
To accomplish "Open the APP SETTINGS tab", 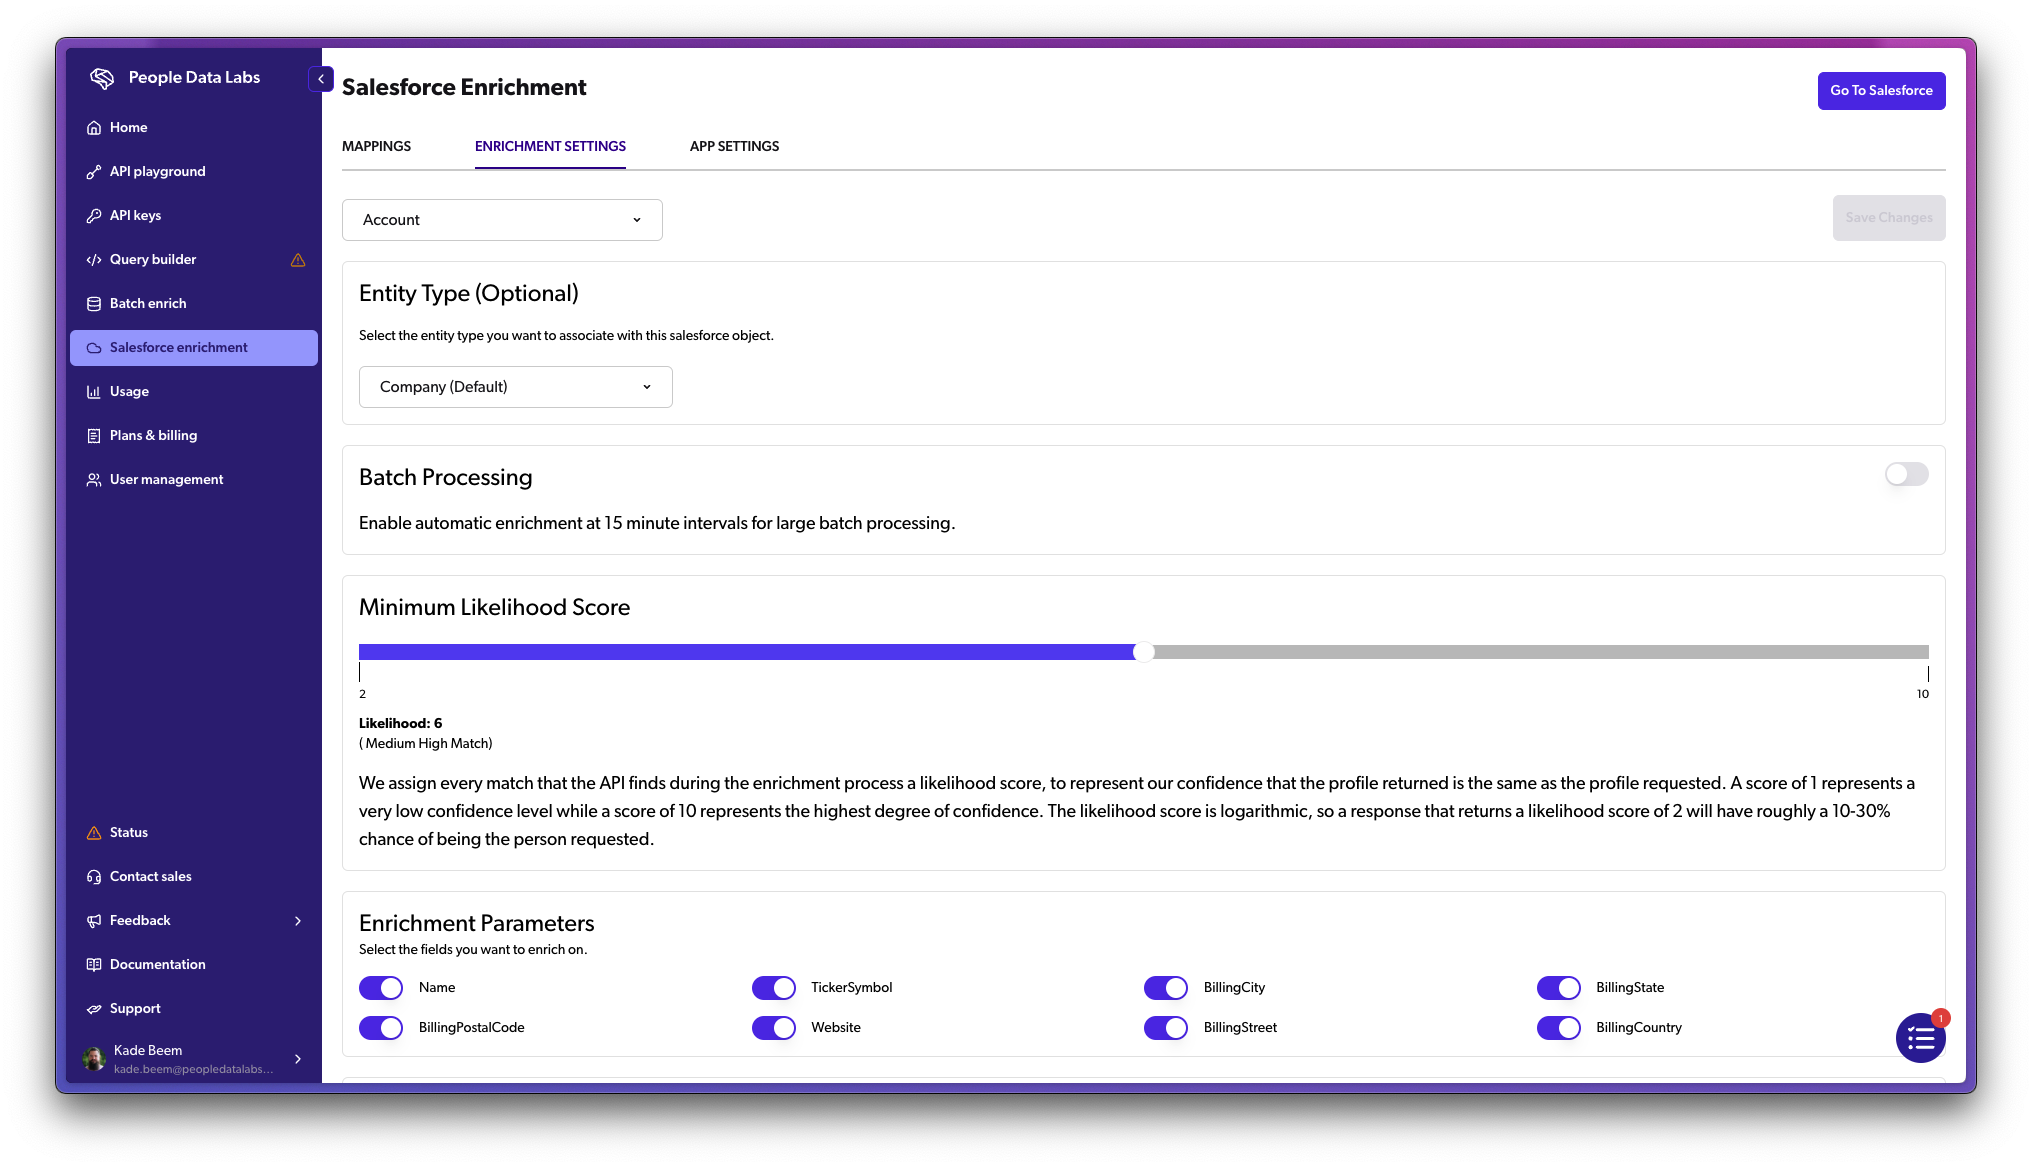I will [x=733, y=146].
